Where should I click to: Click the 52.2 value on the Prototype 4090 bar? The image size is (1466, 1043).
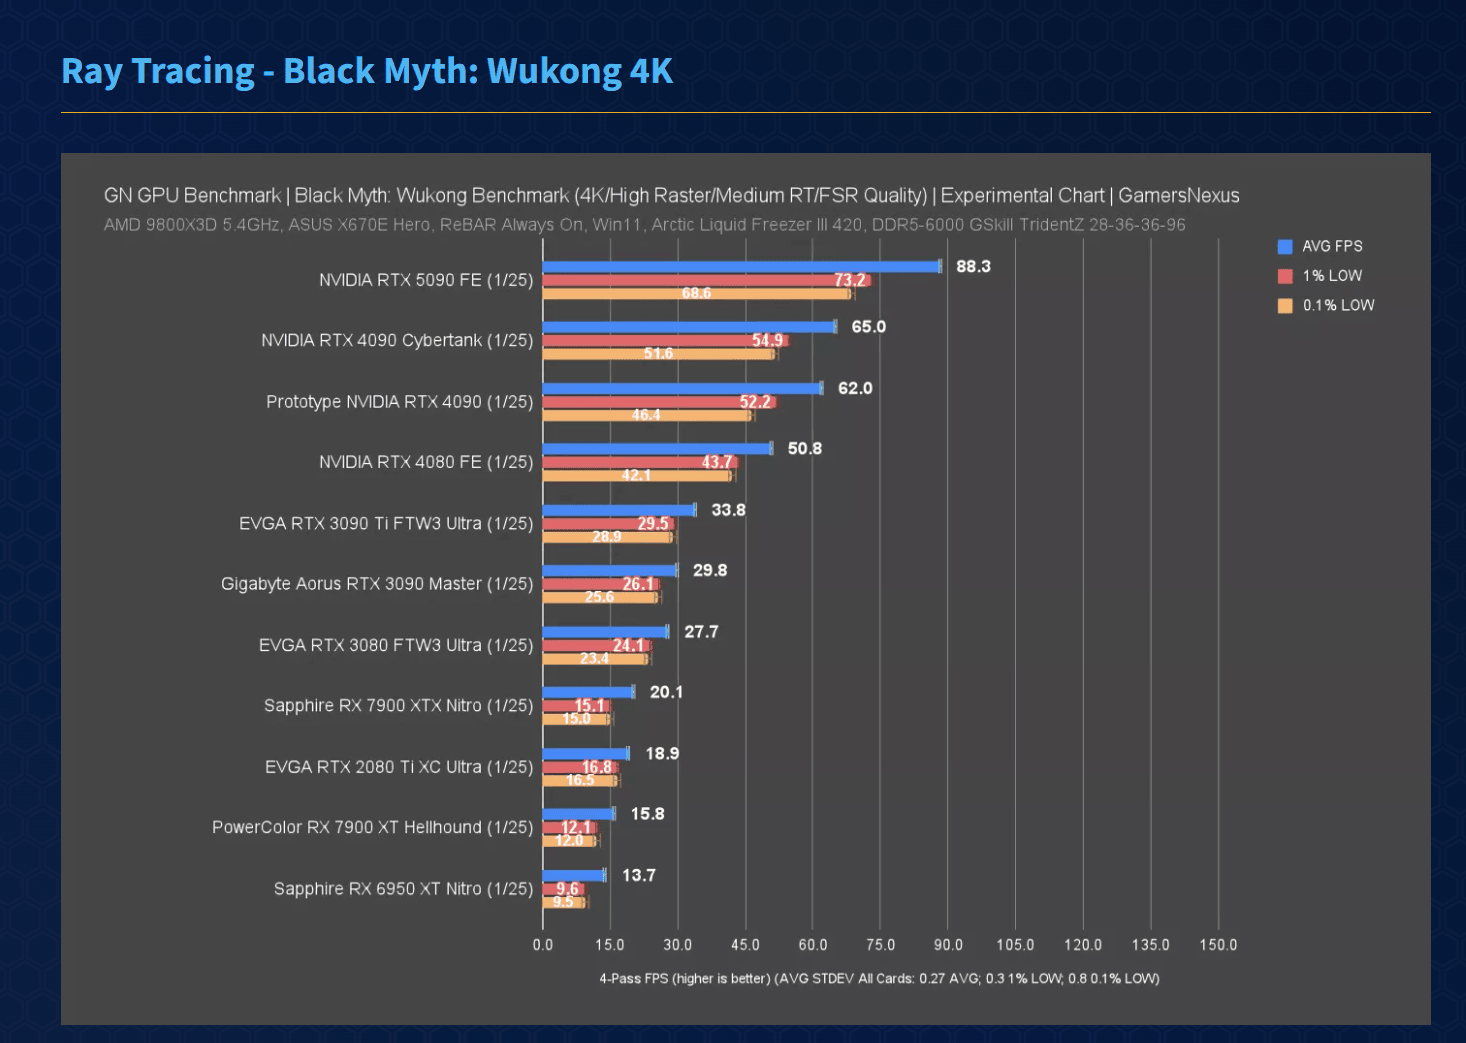click(x=756, y=402)
